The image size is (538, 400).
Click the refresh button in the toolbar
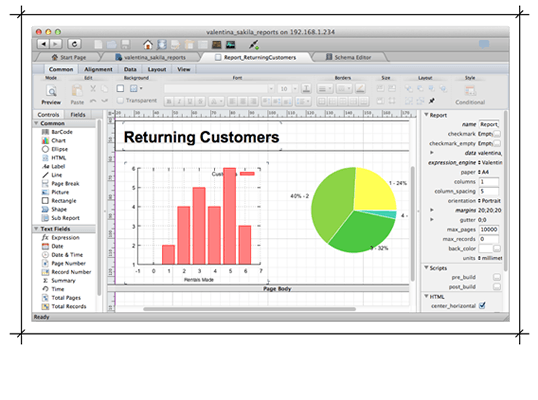74,44
